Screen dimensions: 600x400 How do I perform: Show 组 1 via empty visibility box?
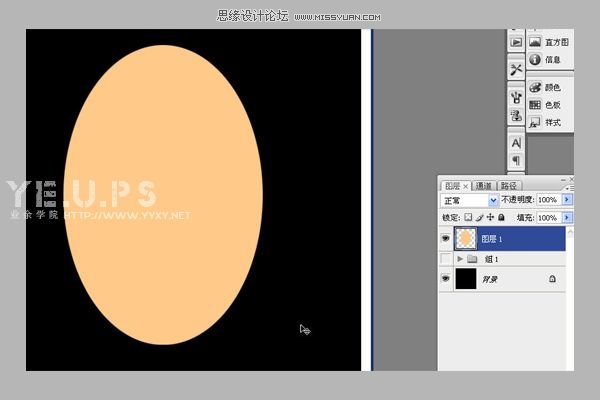pos(446,259)
